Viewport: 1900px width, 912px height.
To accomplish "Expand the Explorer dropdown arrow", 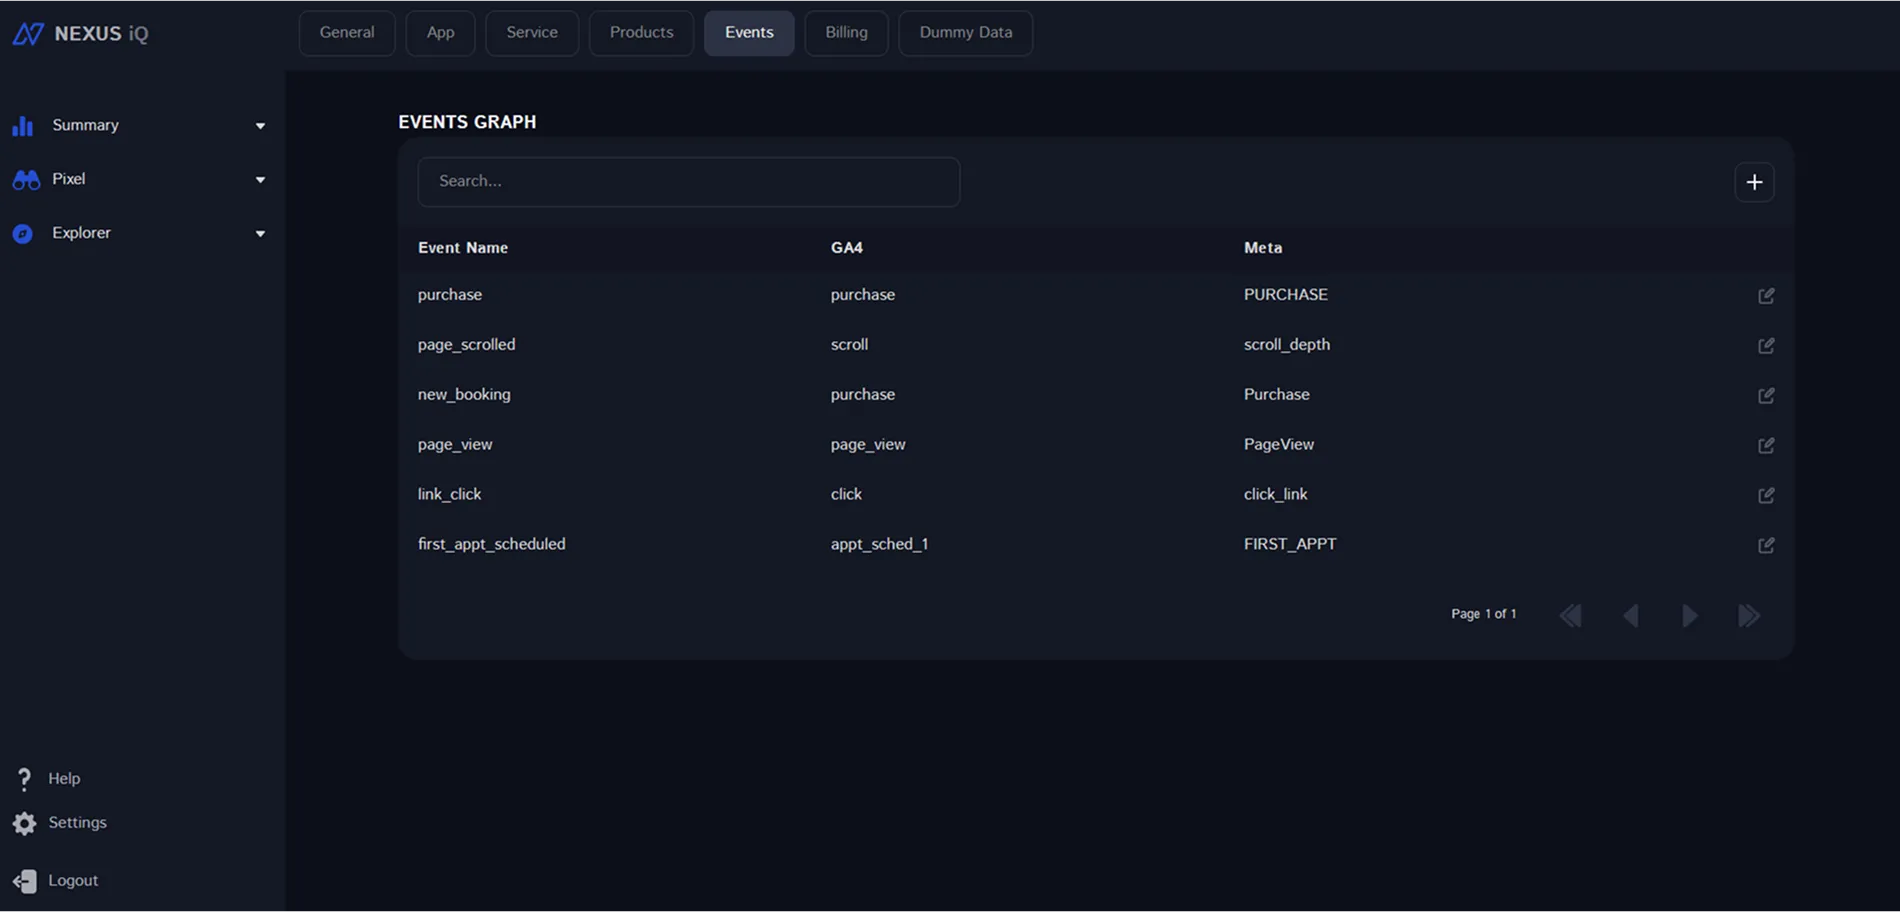I will point(260,234).
